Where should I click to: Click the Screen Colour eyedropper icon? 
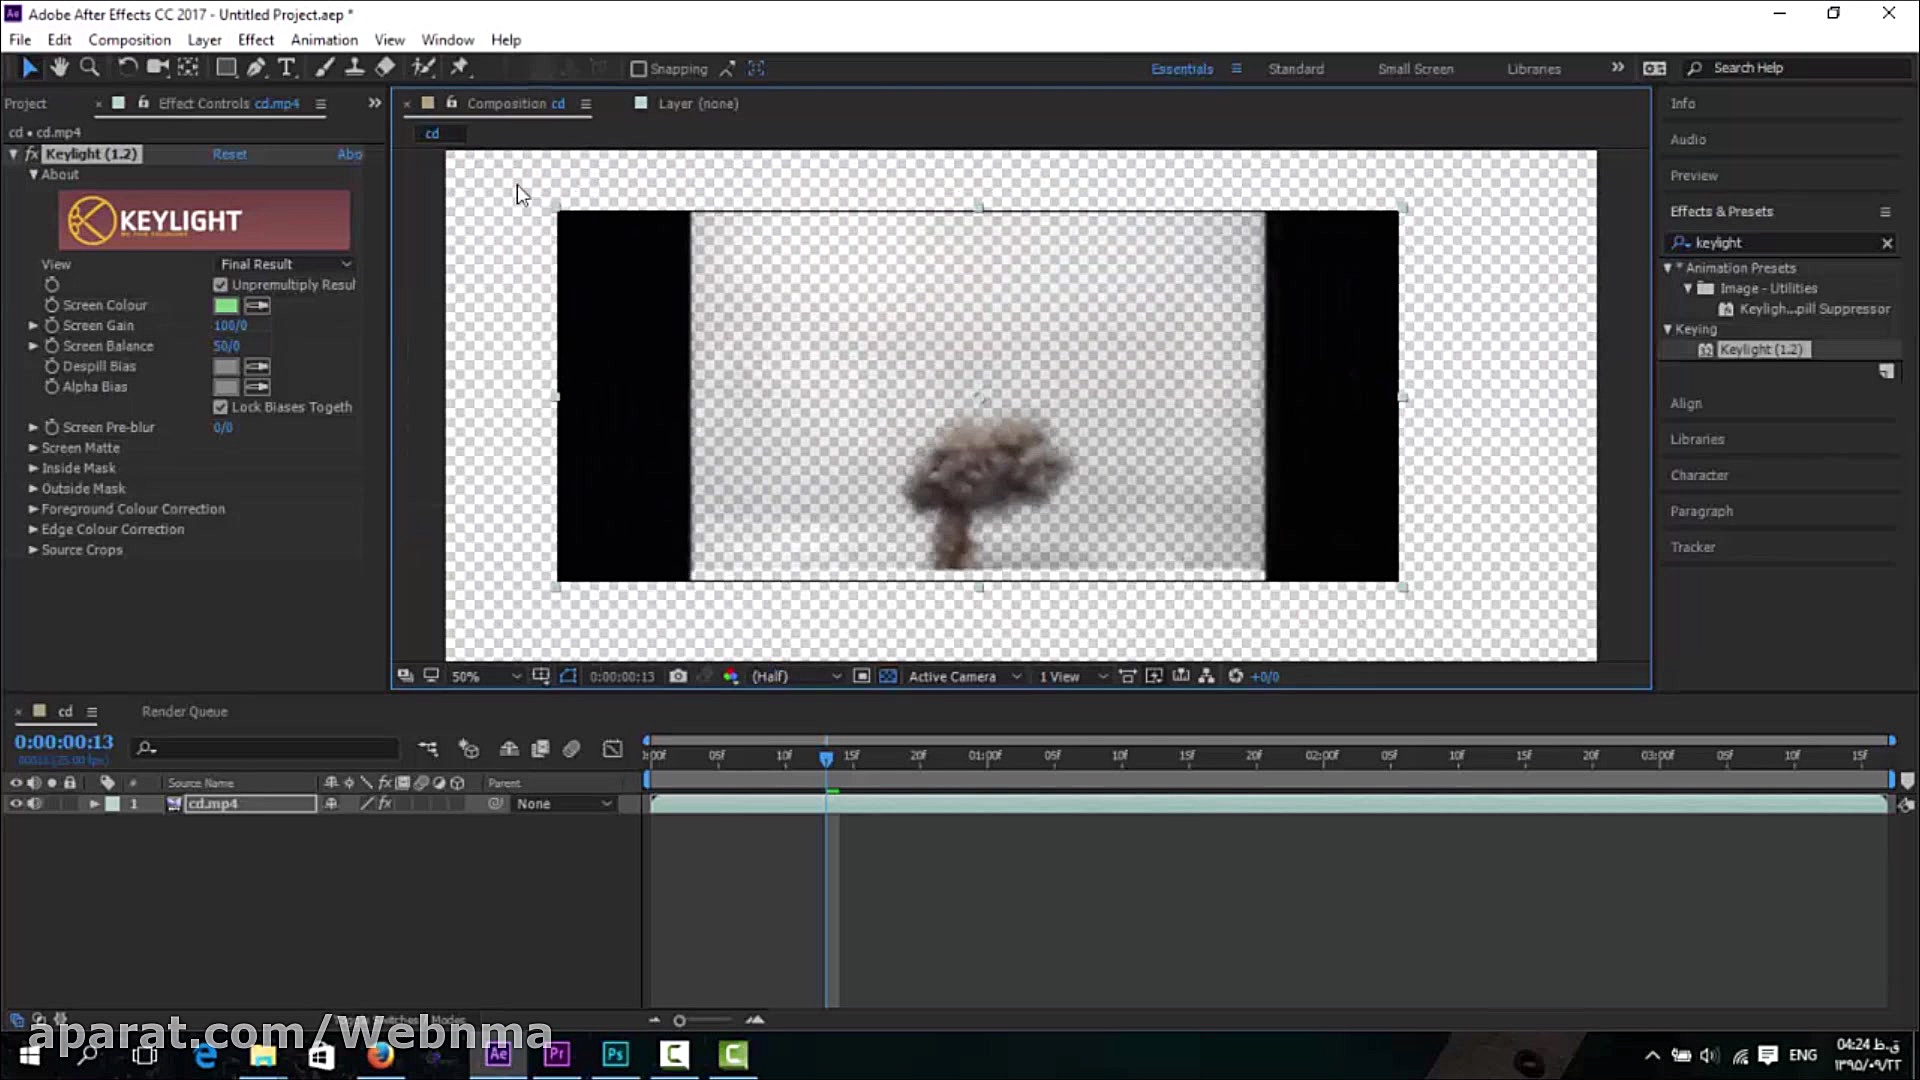tap(257, 305)
